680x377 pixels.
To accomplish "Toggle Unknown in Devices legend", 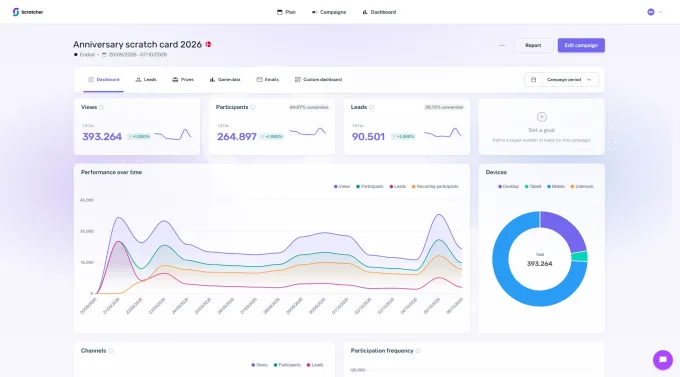I will (x=582, y=187).
